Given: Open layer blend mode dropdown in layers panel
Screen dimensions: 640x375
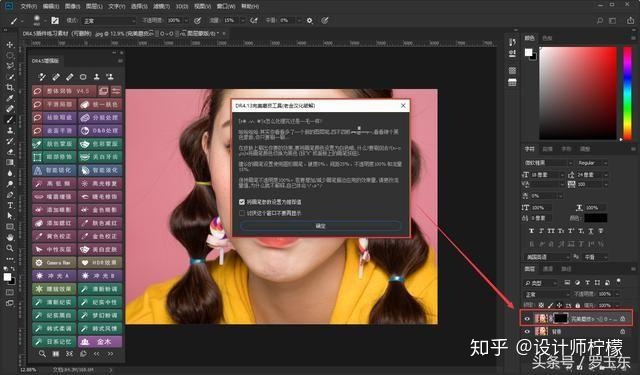Looking at the screenshot, I should [x=548, y=294].
